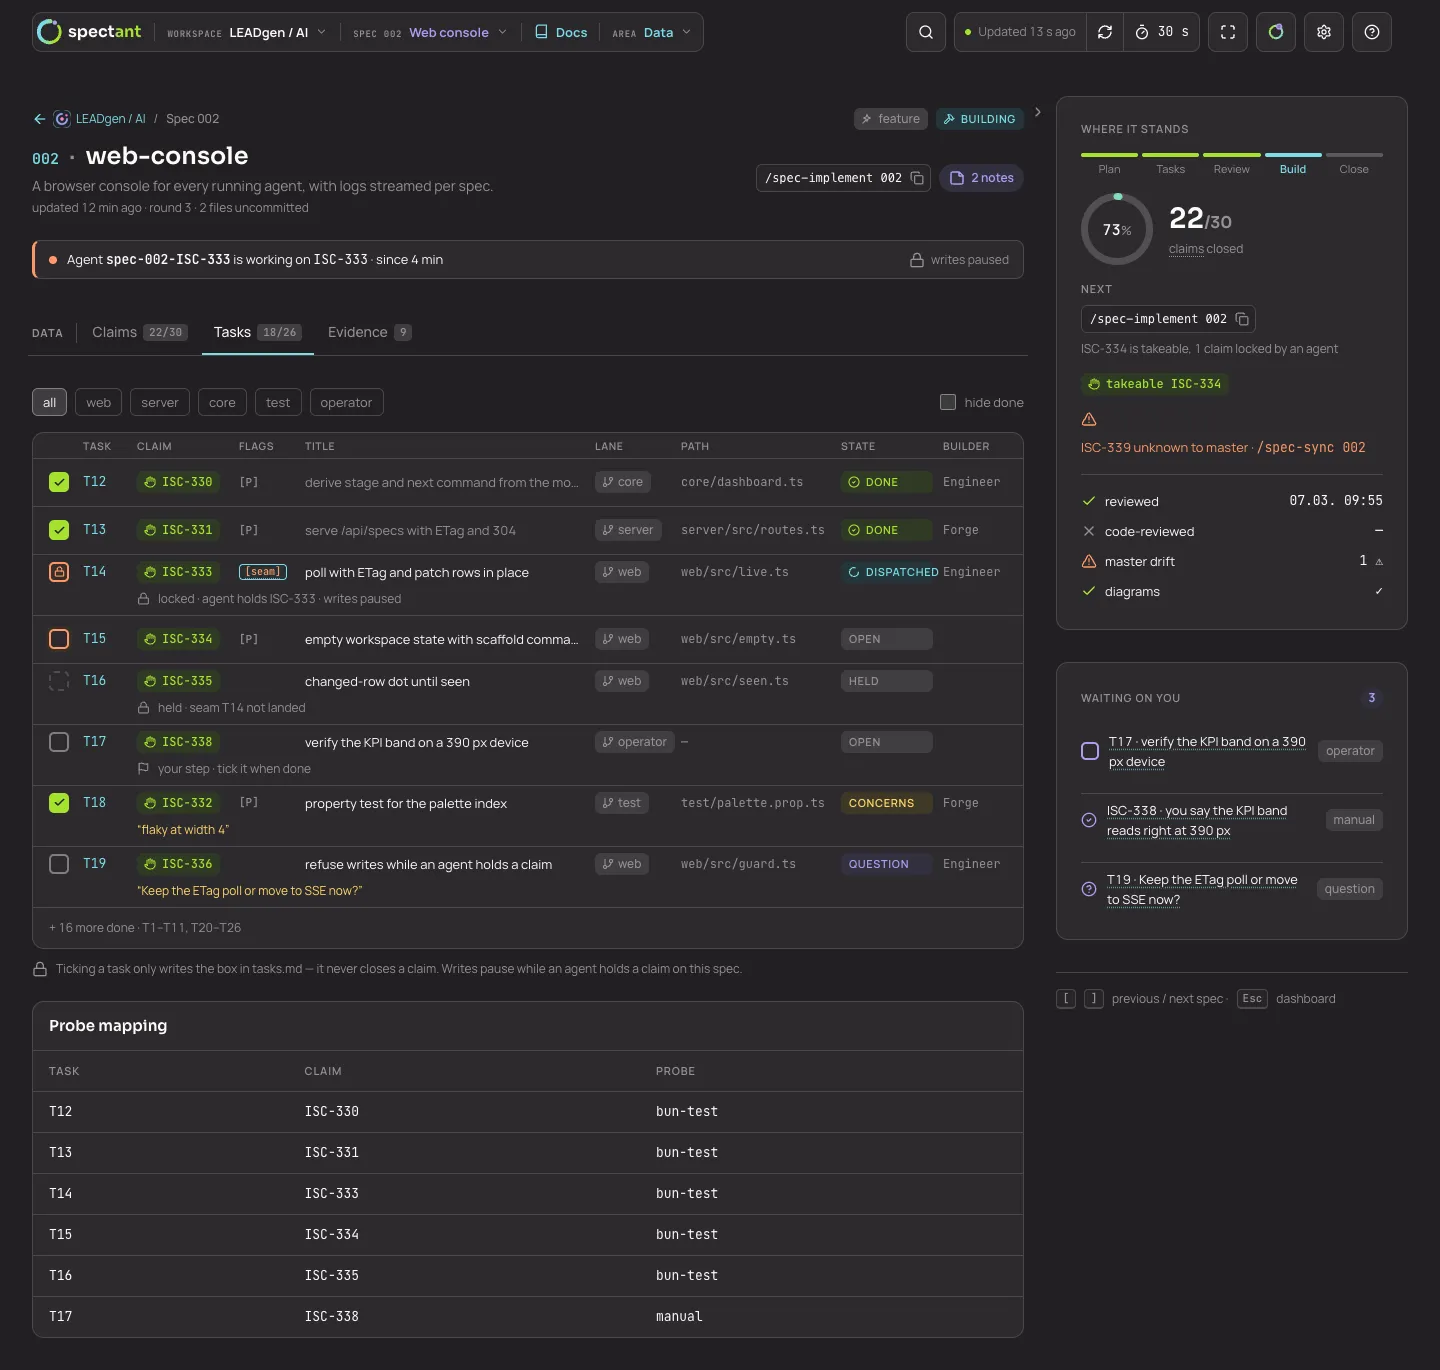
Task: Click the refresh arrows icon
Action: pos(1105,32)
